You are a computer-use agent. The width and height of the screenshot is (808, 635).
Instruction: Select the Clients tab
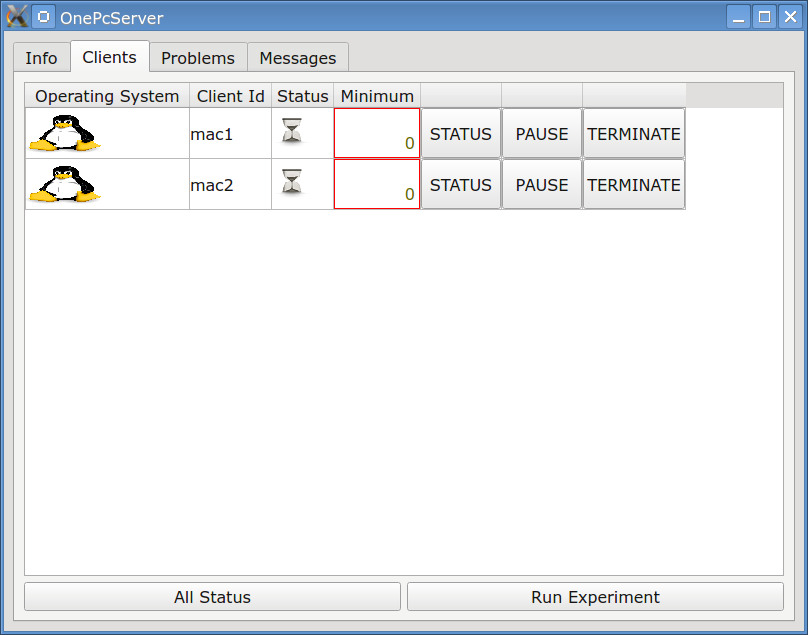[109, 56]
